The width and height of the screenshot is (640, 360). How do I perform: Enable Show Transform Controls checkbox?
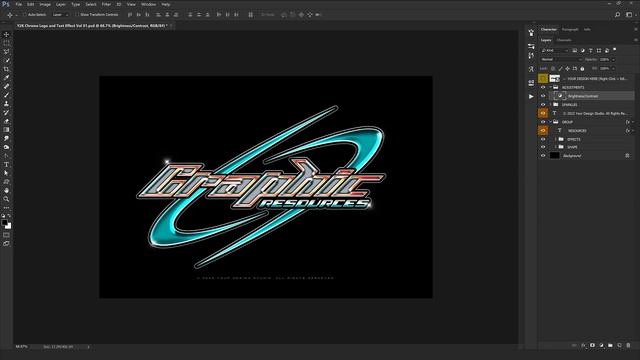pyautogui.click(x=77, y=15)
